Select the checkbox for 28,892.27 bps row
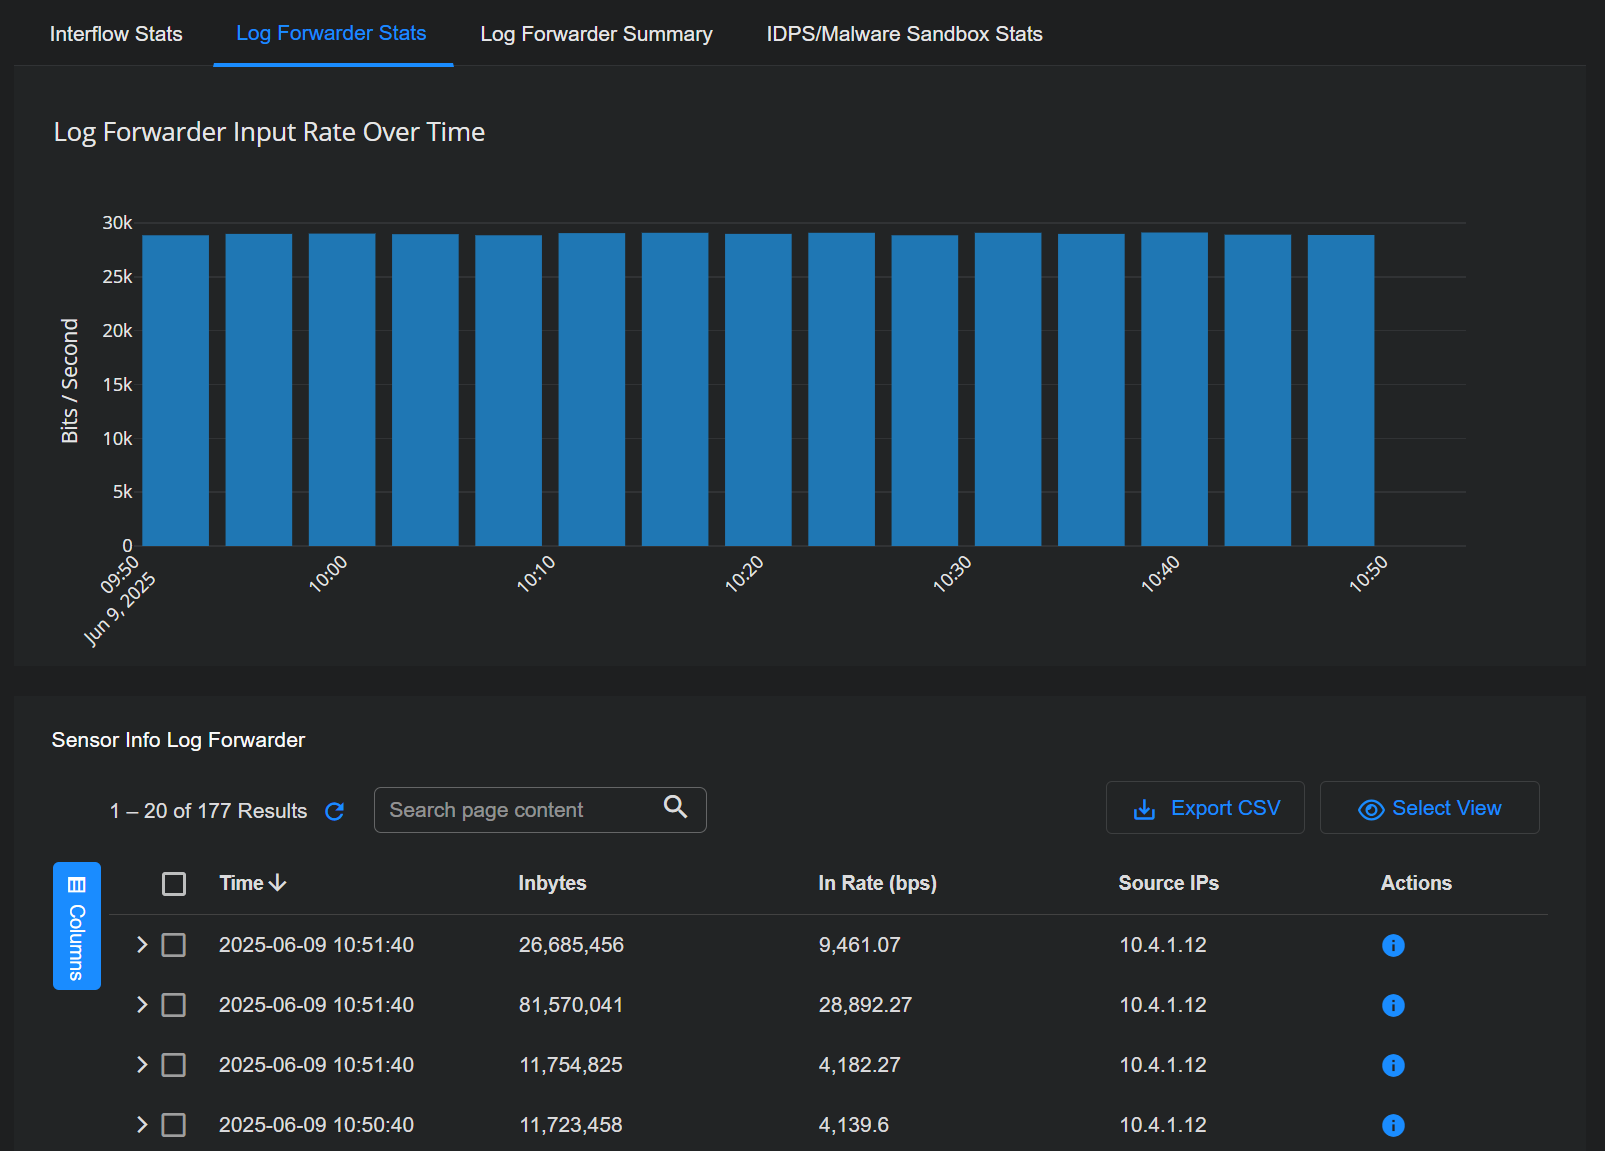The height and width of the screenshot is (1151, 1605). click(x=174, y=1005)
